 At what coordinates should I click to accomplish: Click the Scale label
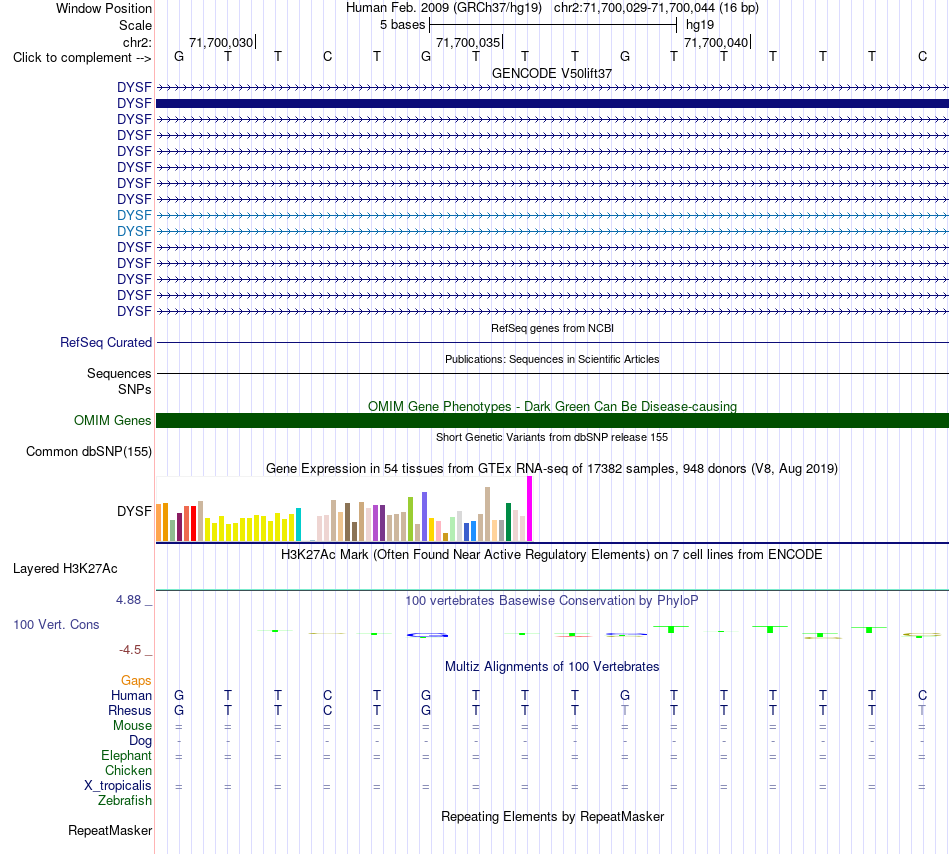click(136, 25)
